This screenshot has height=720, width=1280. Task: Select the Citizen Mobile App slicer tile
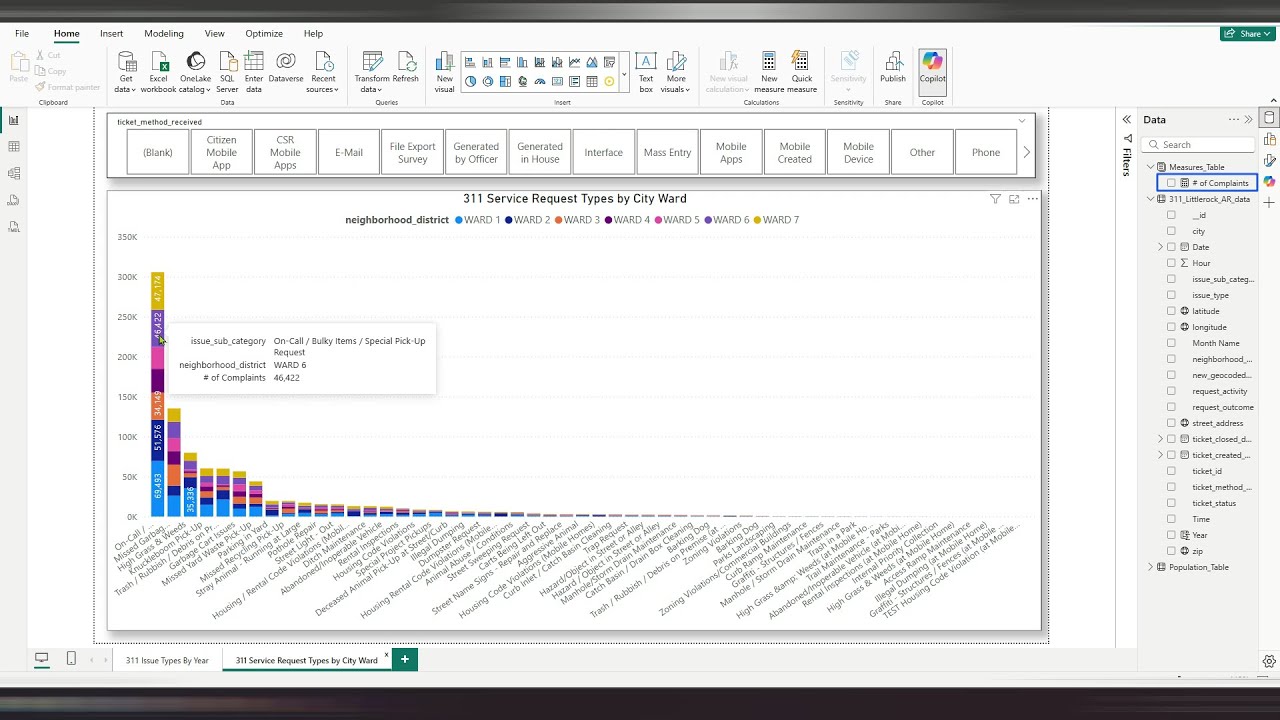[x=221, y=153]
